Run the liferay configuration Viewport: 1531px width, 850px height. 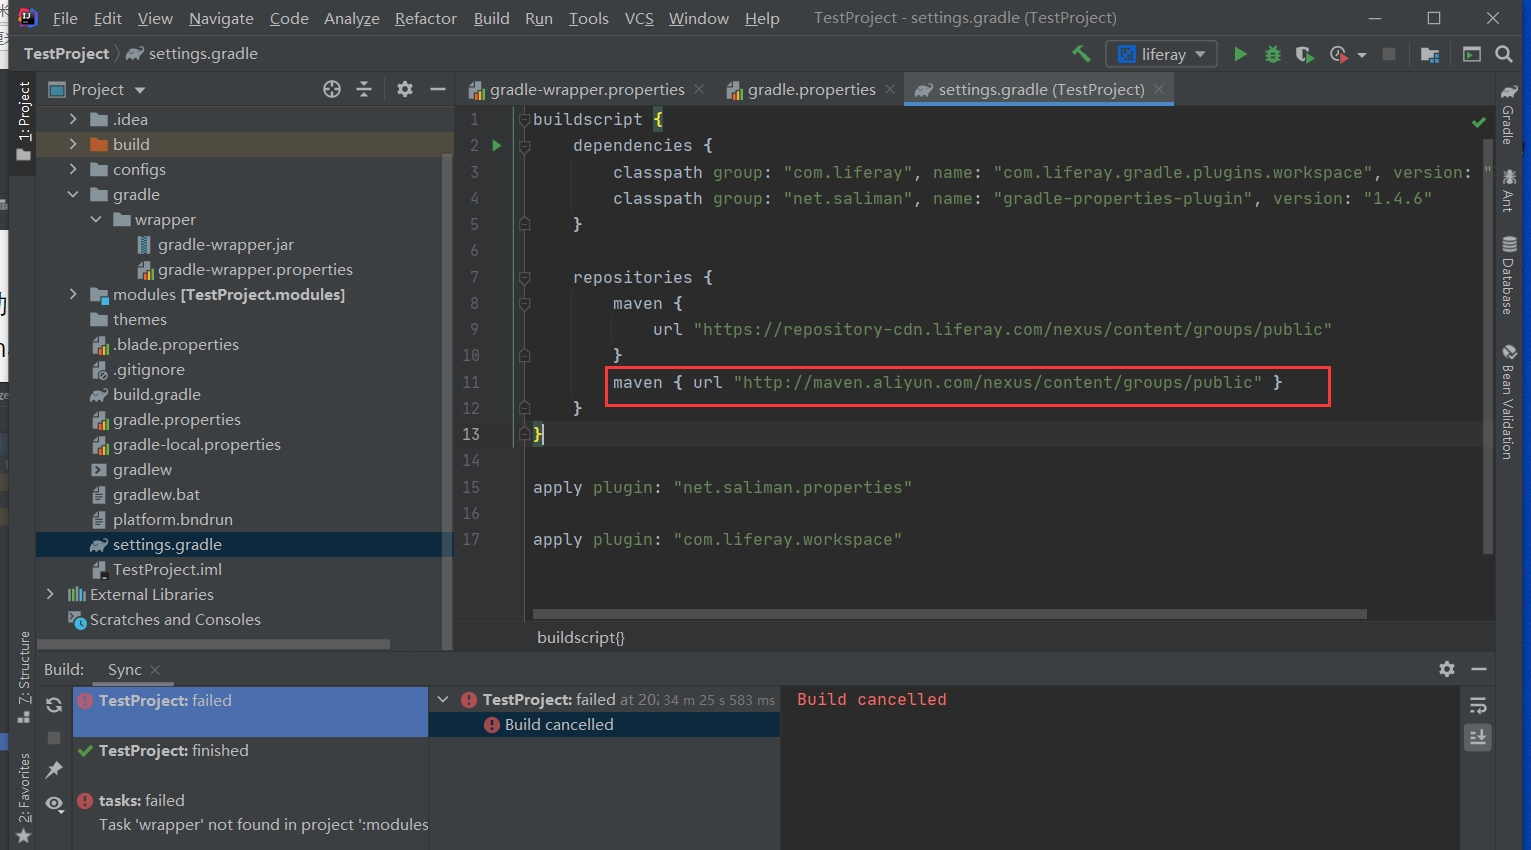[x=1240, y=54]
